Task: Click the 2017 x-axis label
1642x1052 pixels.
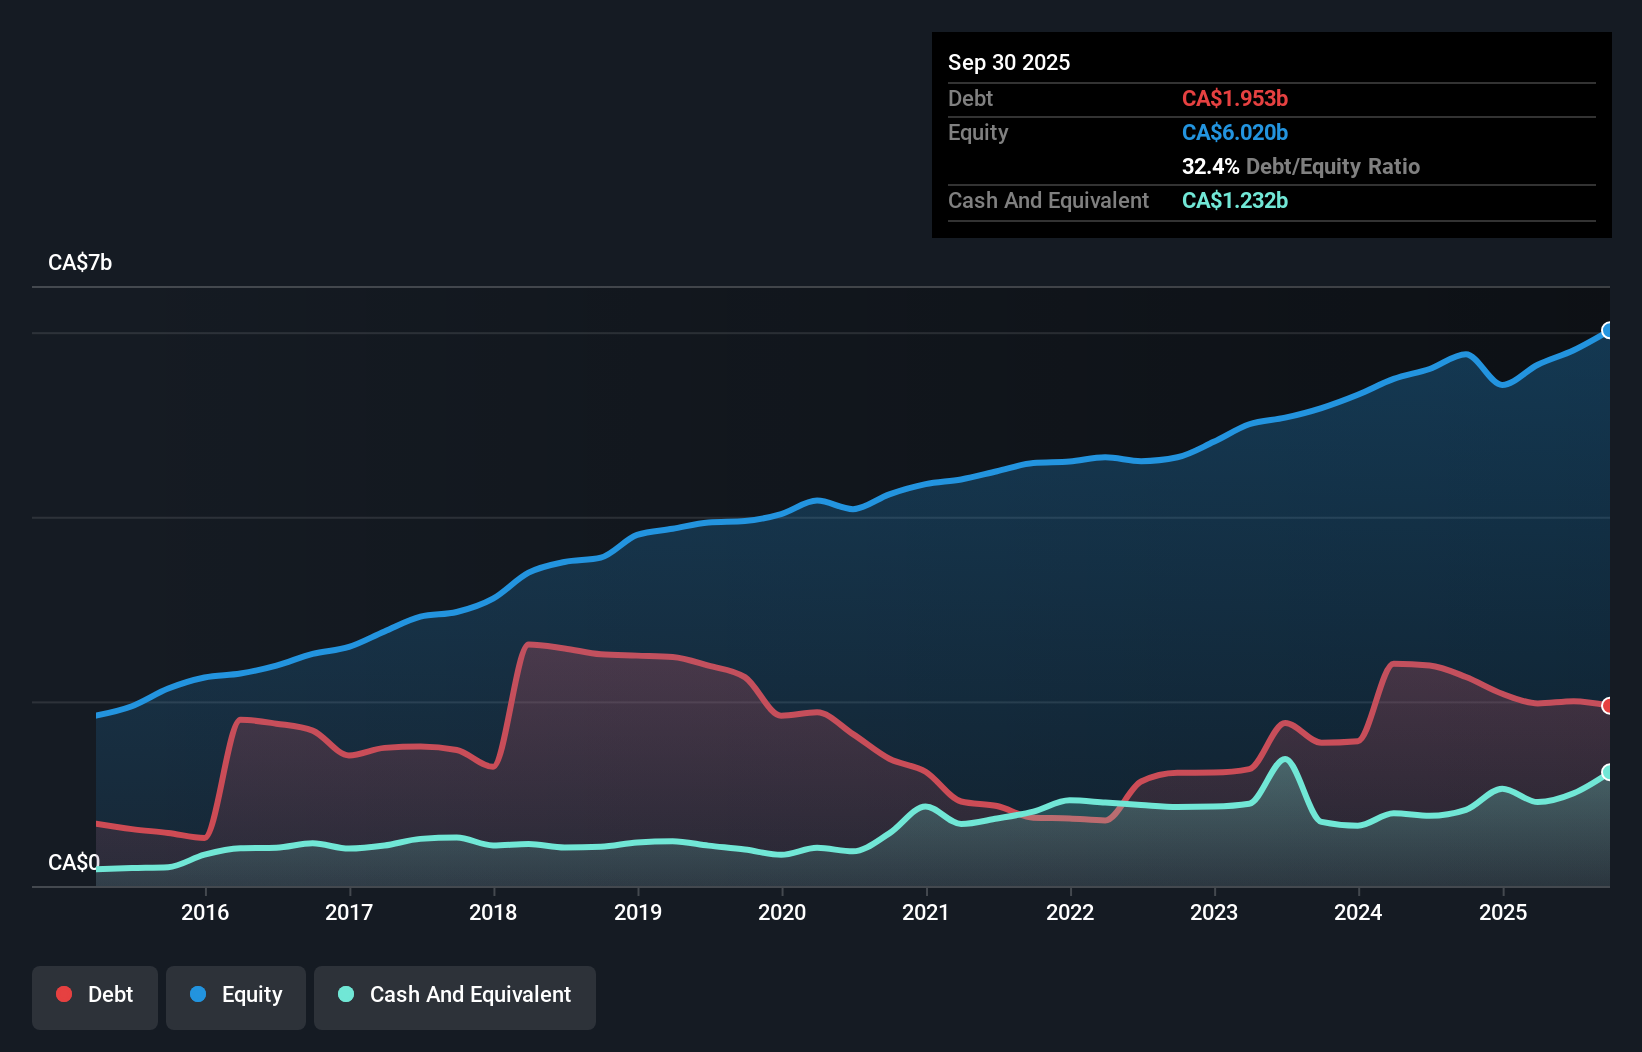Action: tap(349, 912)
